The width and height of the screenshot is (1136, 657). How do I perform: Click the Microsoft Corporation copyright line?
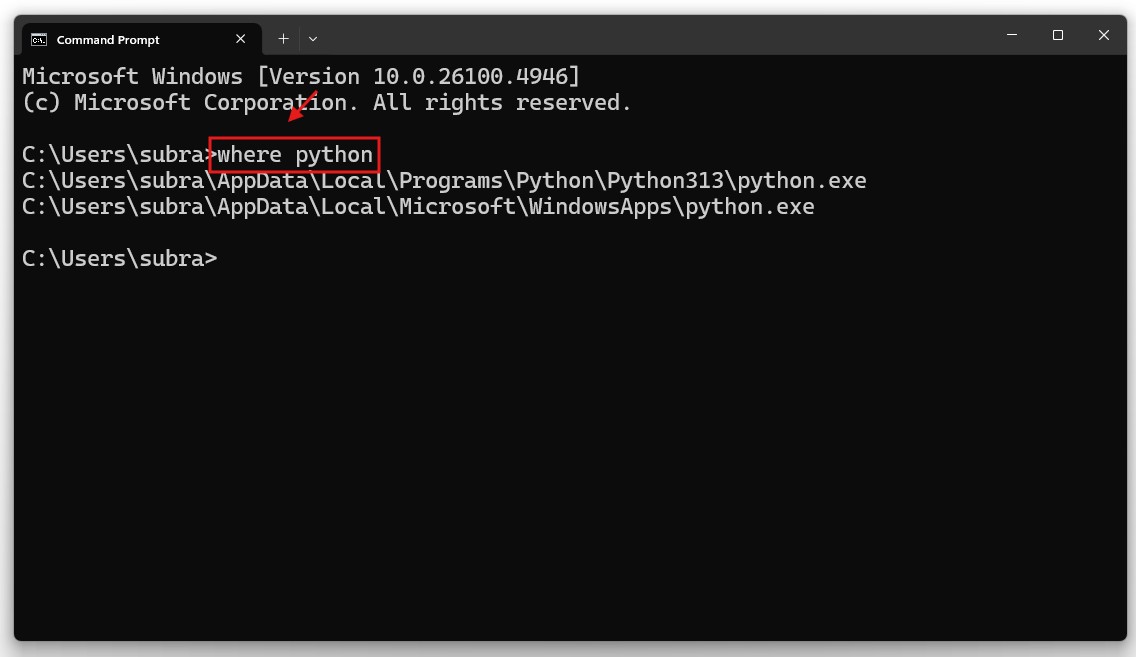(326, 103)
